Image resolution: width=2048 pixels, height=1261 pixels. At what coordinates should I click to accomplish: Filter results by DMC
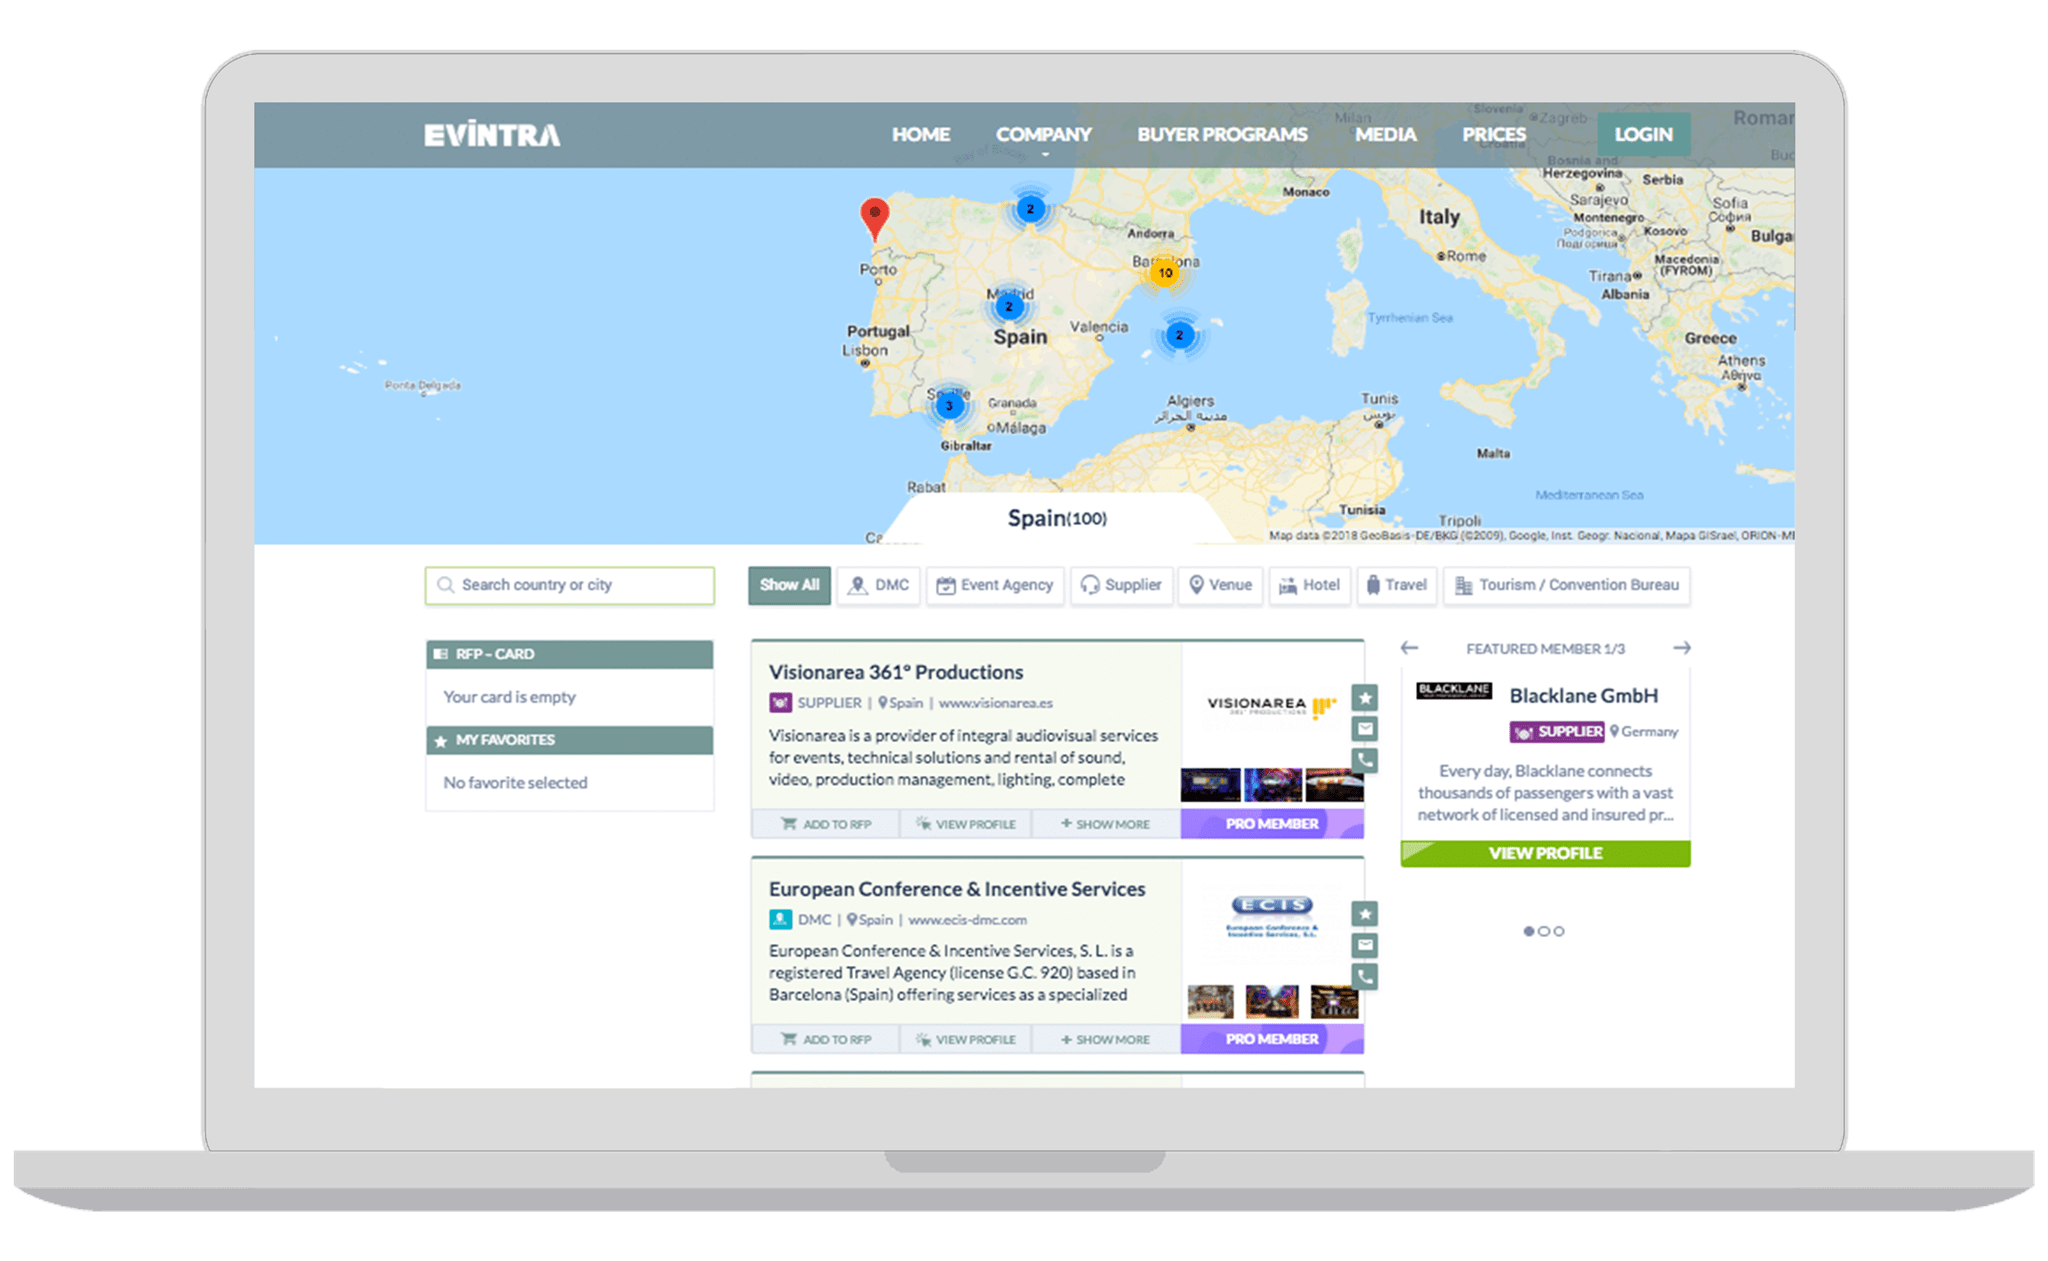tap(879, 585)
